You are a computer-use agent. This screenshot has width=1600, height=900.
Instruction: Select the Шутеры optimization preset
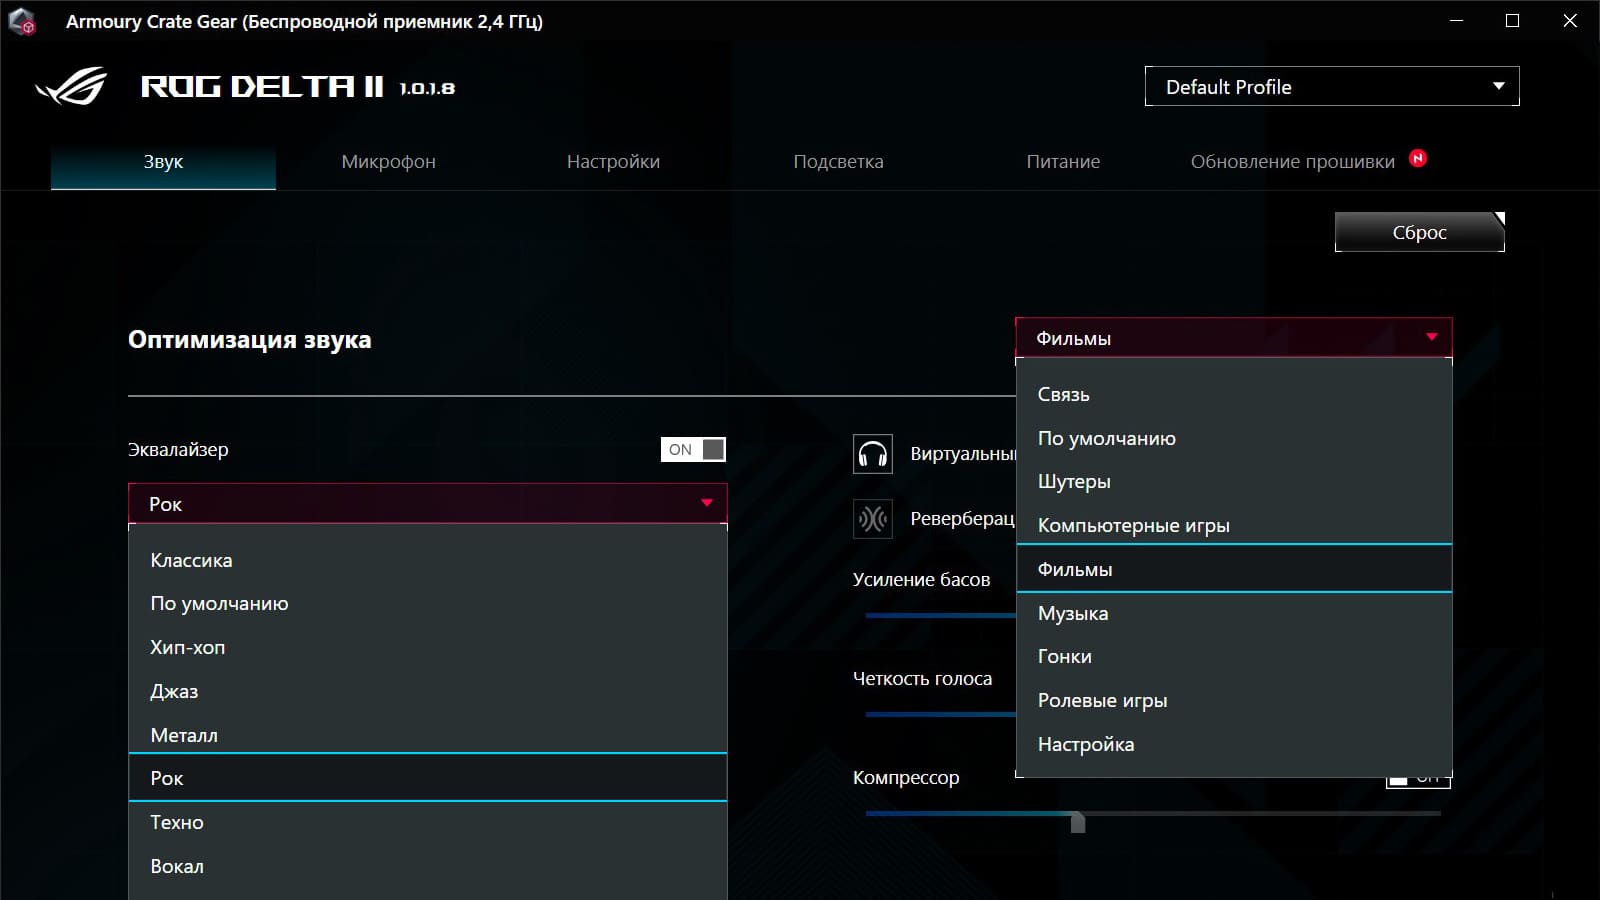point(1234,481)
